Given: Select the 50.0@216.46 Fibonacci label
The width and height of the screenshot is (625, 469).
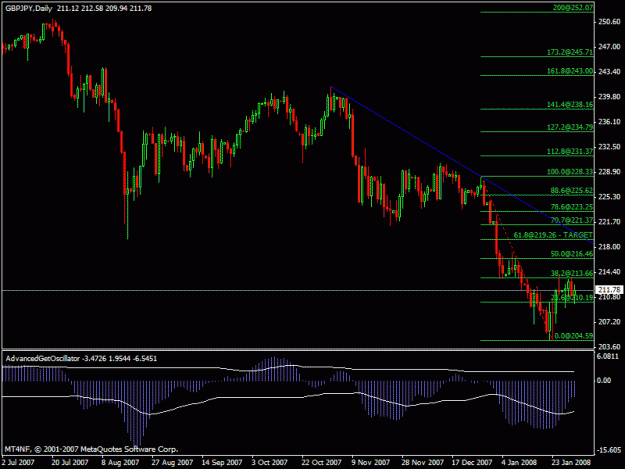Looking at the screenshot, I should click(x=572, y=254).
